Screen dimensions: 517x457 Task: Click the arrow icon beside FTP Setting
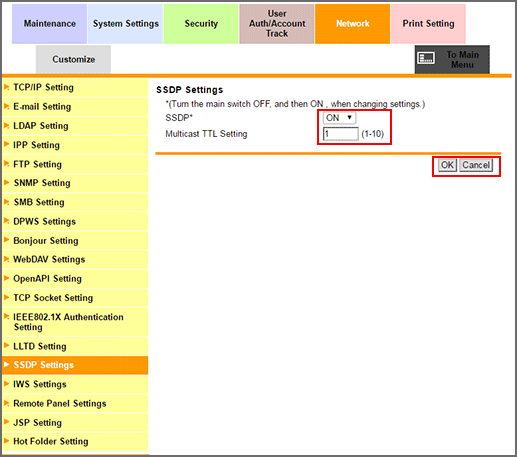(x=6, y=164)
